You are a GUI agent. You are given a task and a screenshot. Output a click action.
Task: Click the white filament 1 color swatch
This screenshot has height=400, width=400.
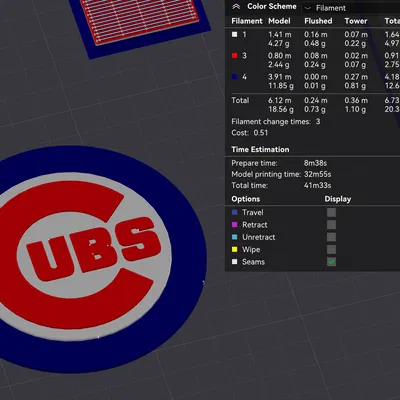click(x=235, y=34)
